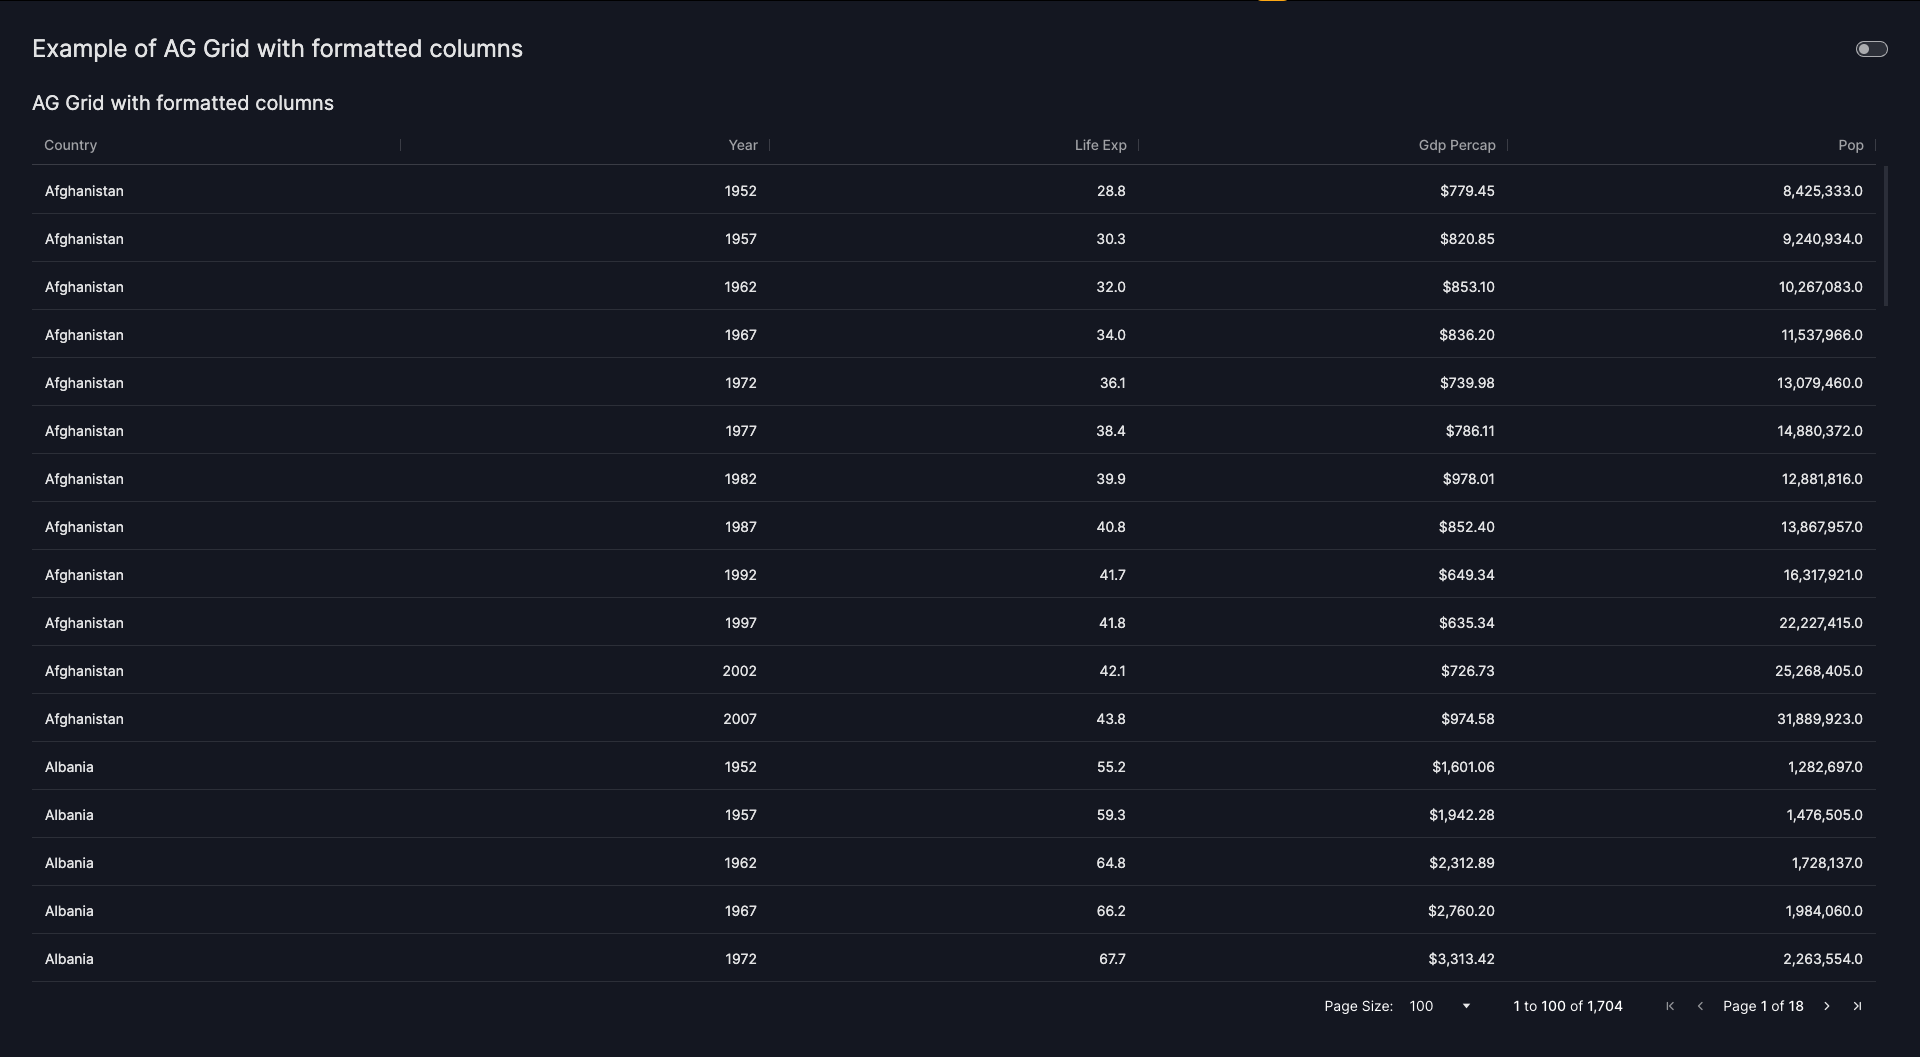The height and width of the screenshot is (1057, 1920).
Task: Go to the previous page
Action: pyautogui.click(x=1700, y=1006)
